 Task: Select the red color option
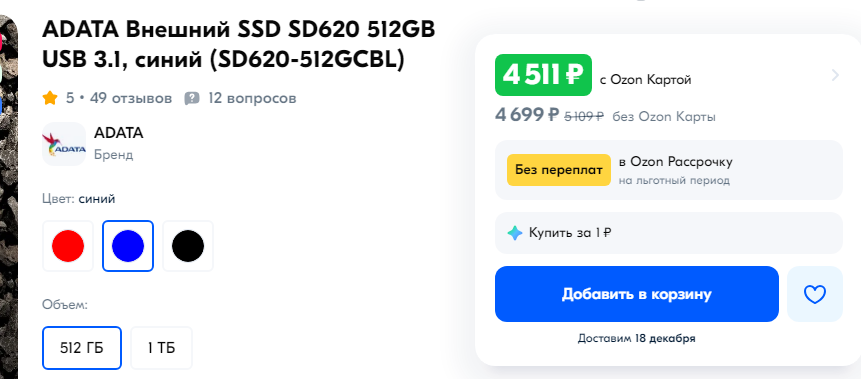coord(68,246)
